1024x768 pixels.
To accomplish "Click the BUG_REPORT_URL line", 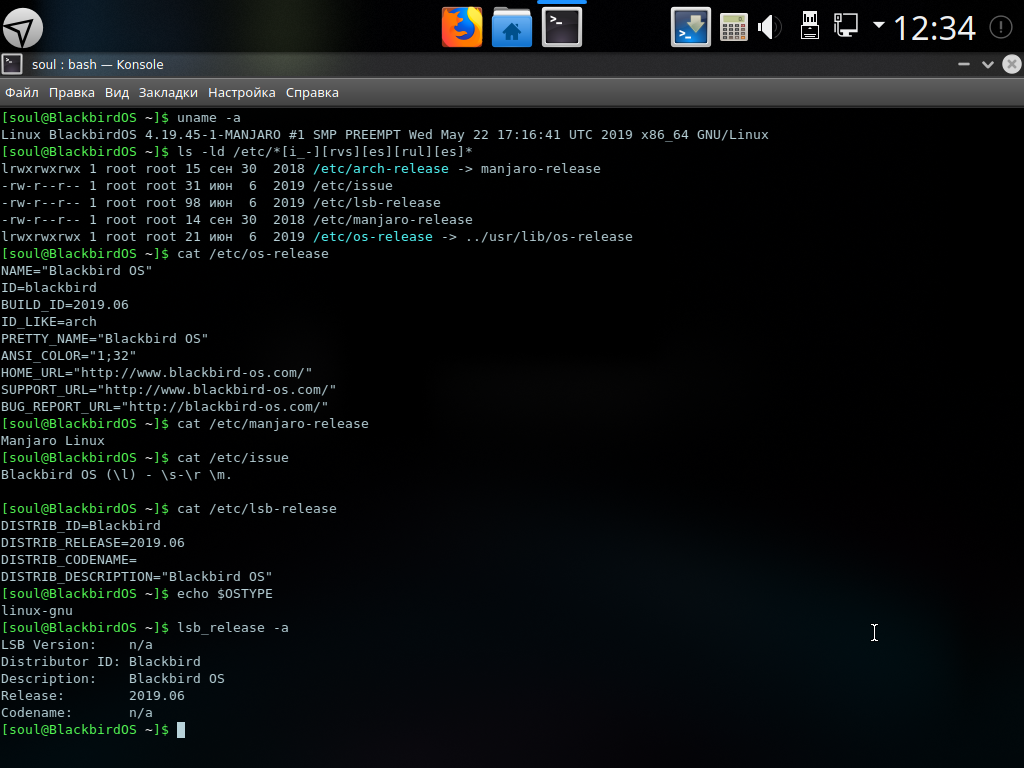I will click(165, 406).
